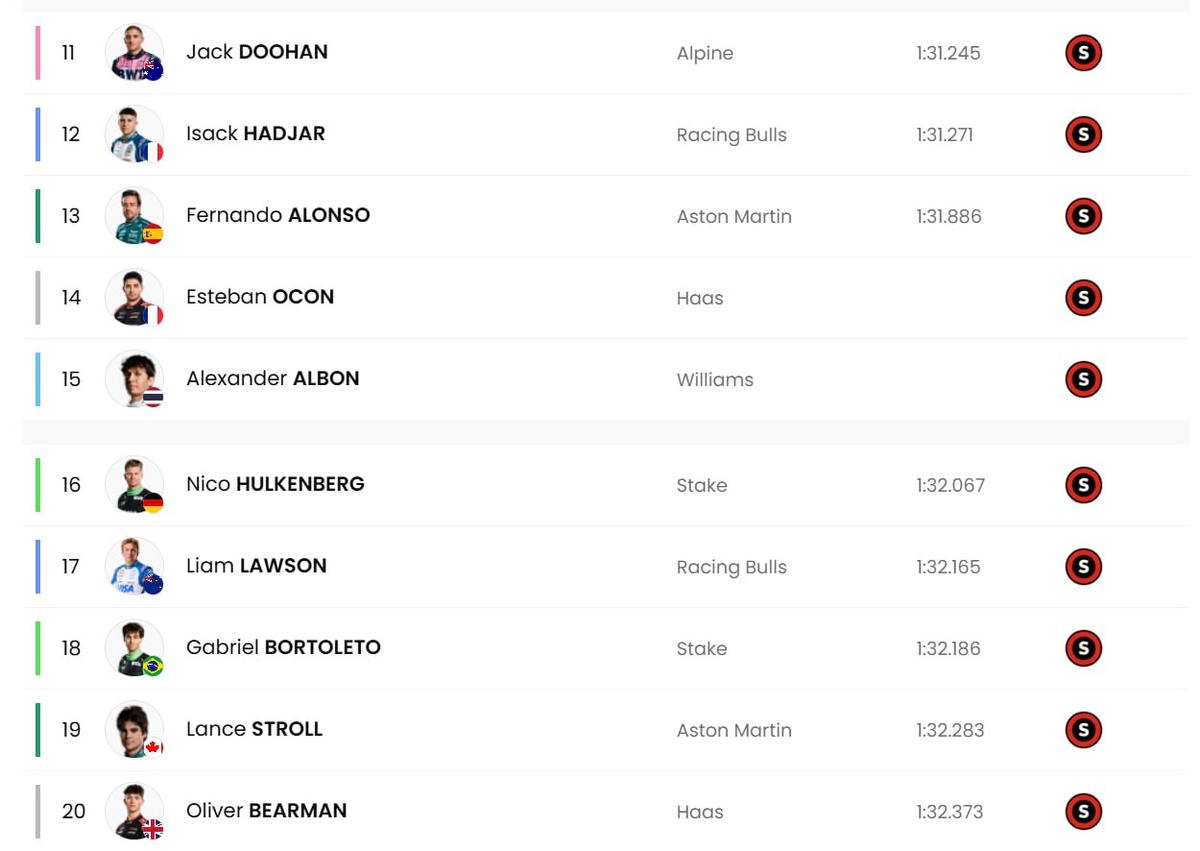Screen dimensions: 1200x851
Task: Select Liam Lawson's Racing Bulls team label
Action: [732, 567]
